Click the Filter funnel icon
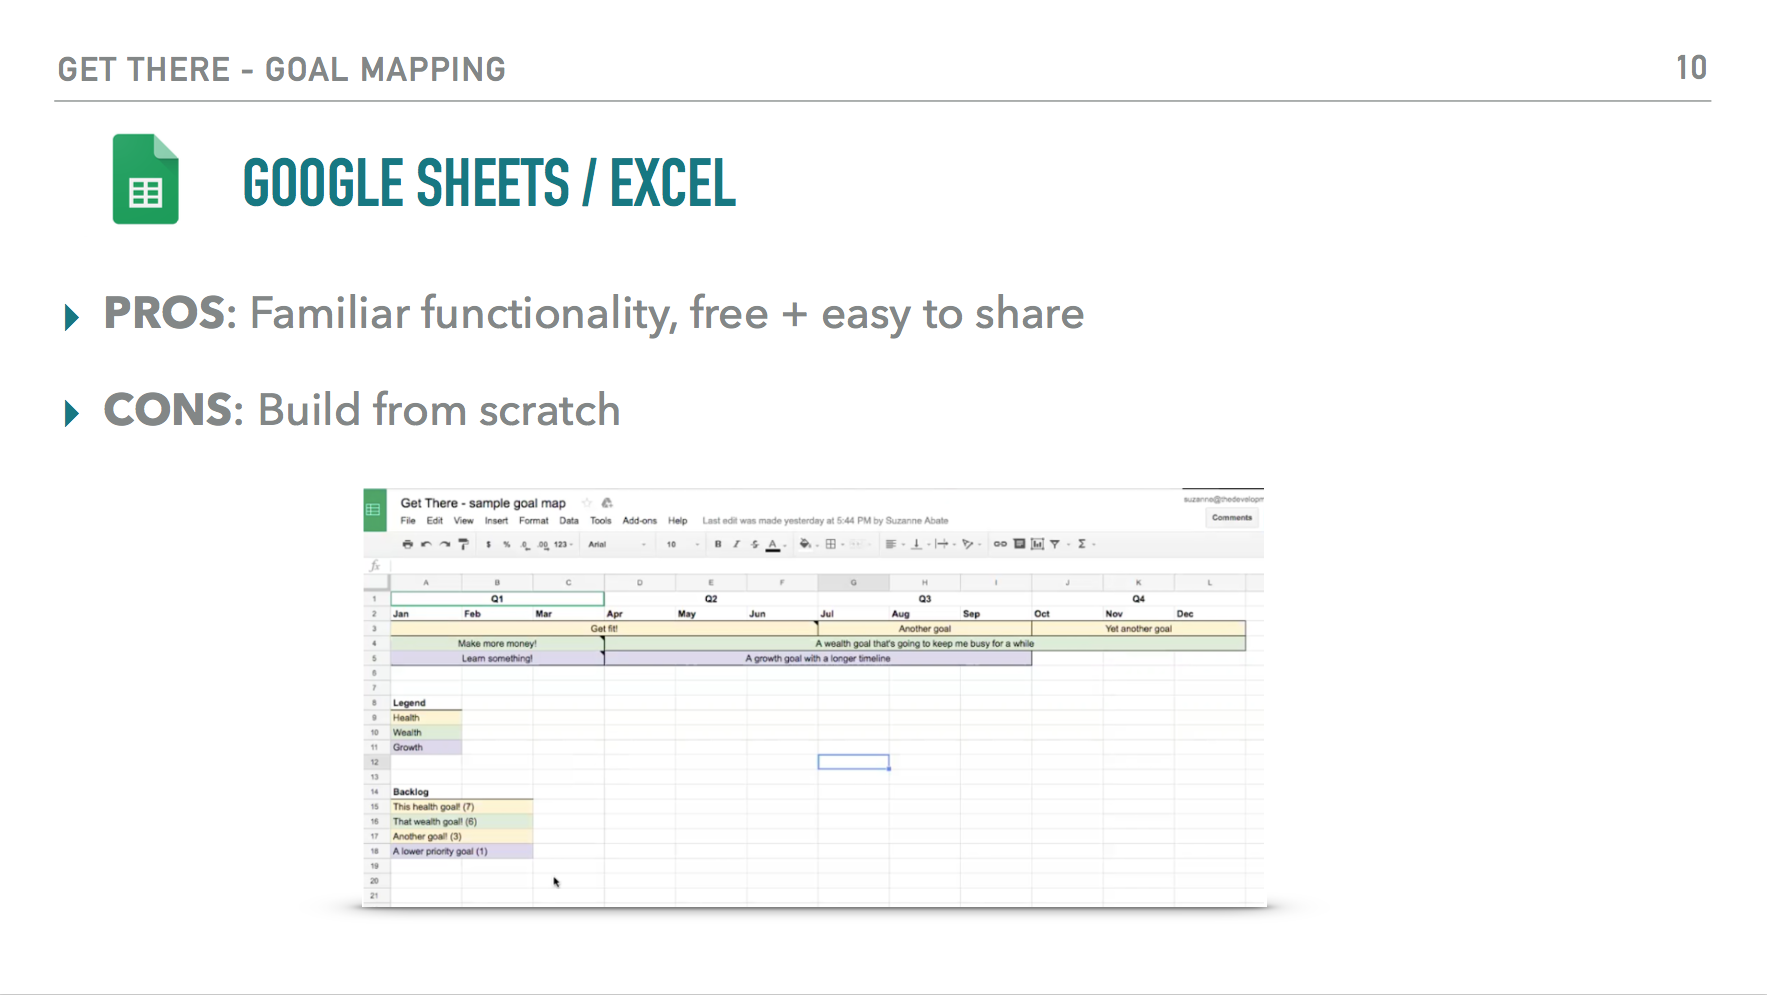The height and width of the screenshot is (995, 1767). tap(1055, 545)
